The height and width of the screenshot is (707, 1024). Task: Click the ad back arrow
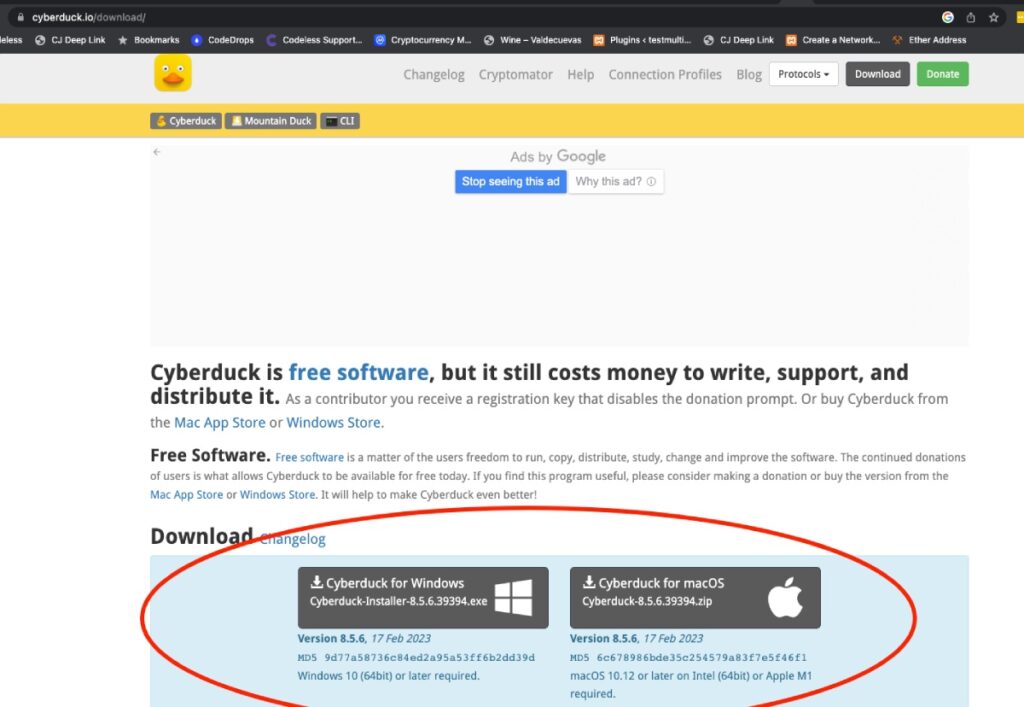[157, 152]
